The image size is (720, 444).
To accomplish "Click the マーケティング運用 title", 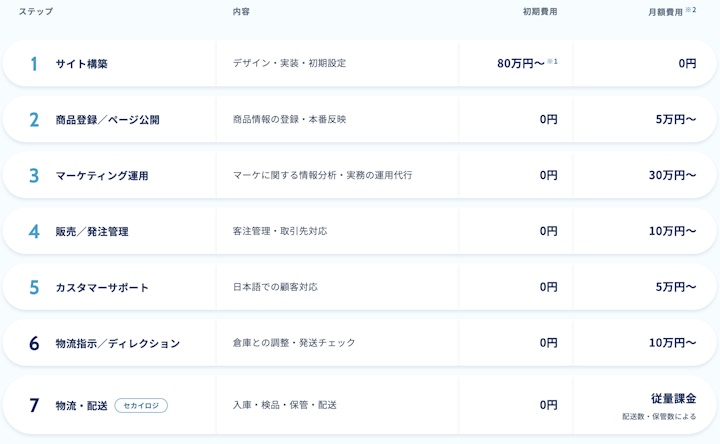I will point(102,176).
